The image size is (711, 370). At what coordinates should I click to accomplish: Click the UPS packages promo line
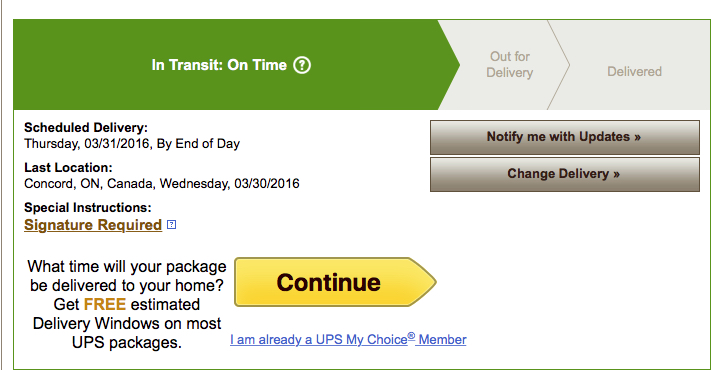click(x=127, y=342)
